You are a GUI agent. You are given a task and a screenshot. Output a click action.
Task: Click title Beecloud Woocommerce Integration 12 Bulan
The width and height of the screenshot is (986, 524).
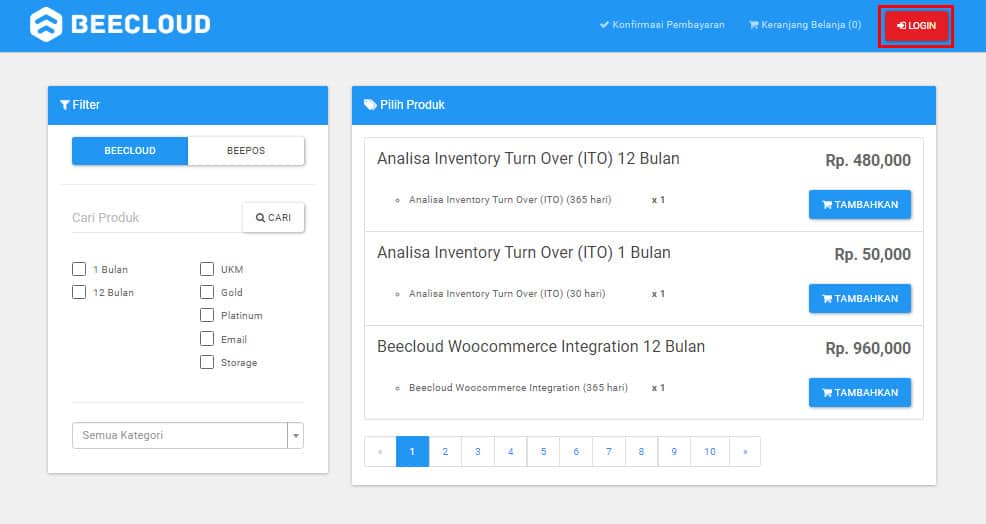click(x=541, y=347)
